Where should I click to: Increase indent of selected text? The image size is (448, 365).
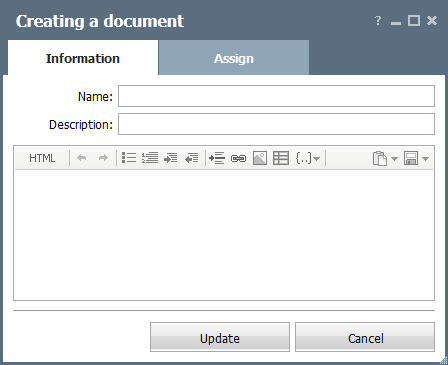pyautogui.click(x=171, y=158)
